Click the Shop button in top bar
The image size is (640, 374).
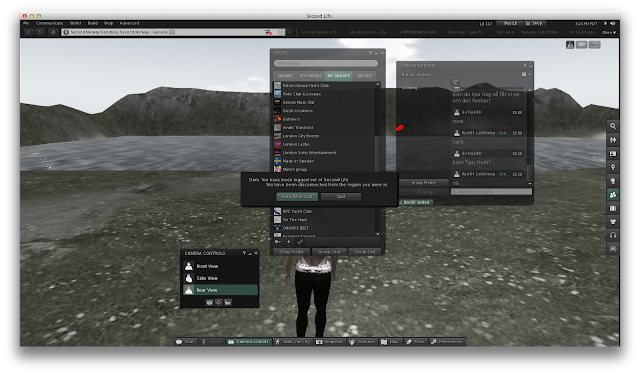(534, 23)
